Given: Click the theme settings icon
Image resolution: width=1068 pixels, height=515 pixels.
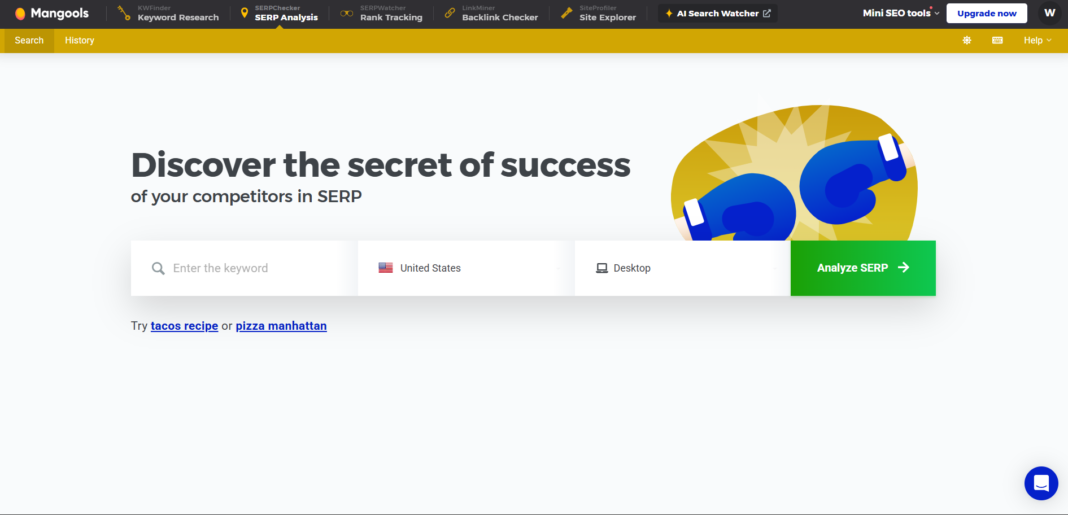Looking at the screenshot, I should click(967, 40).
